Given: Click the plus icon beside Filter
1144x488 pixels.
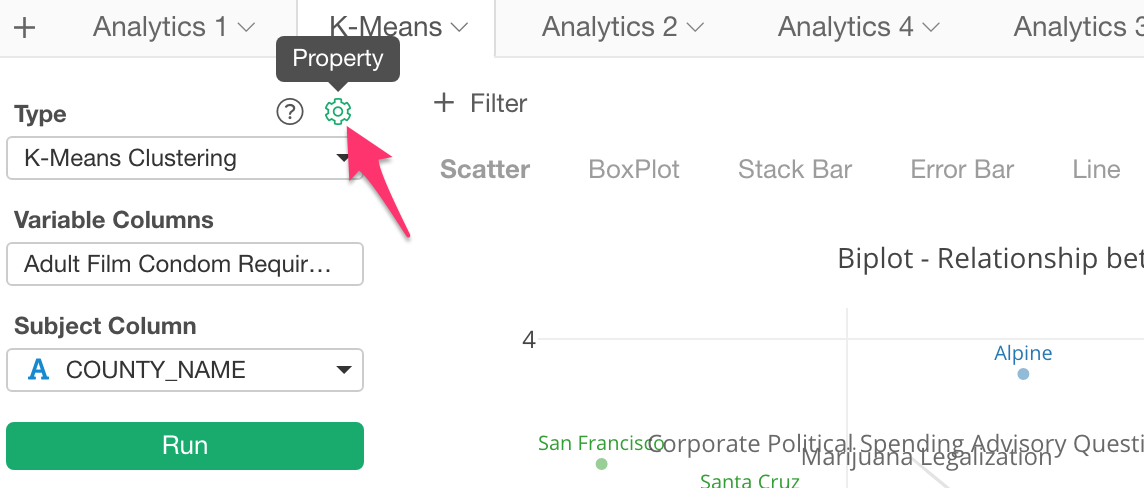Looking at the screenshot, I should point(444,103).
